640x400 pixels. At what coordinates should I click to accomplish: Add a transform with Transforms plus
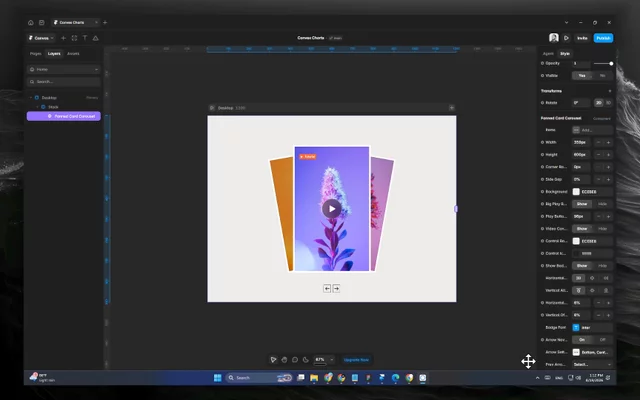610,91
